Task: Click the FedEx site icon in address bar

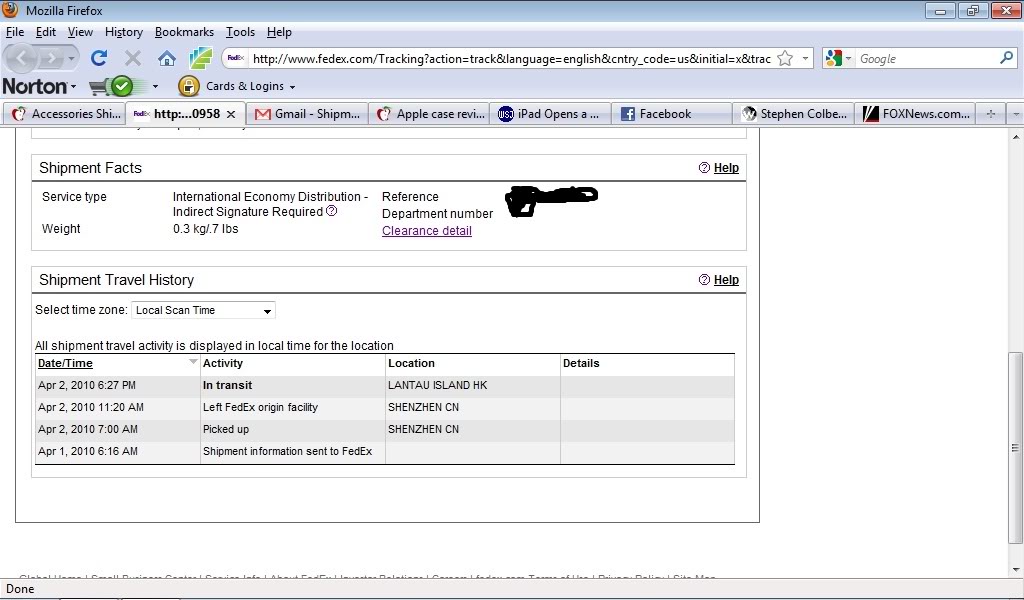Action: [x=236, y=58]
